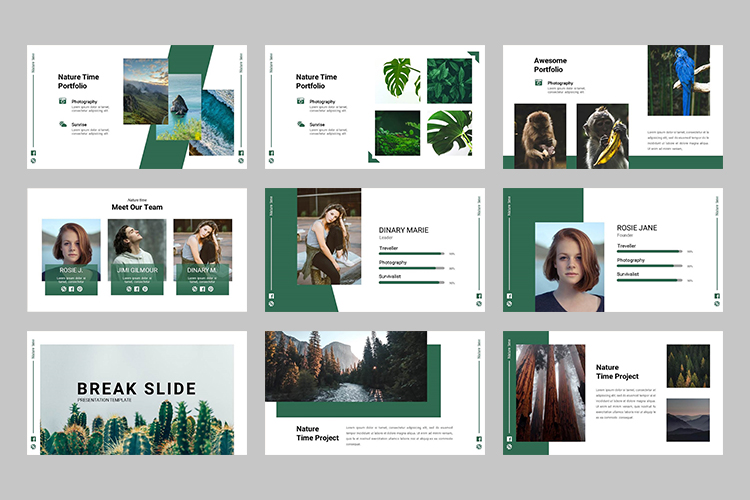The height and width of the screenshot is (500, 750).
Task: Click Facebook icon on Rosie J. team card
Action: coord(71,289)
